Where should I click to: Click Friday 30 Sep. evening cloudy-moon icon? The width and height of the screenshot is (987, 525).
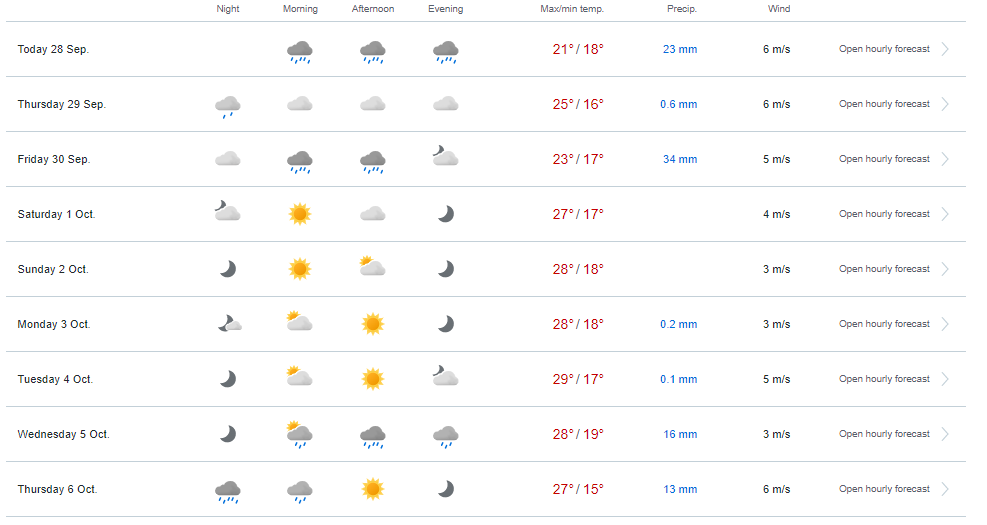[445, 155]
